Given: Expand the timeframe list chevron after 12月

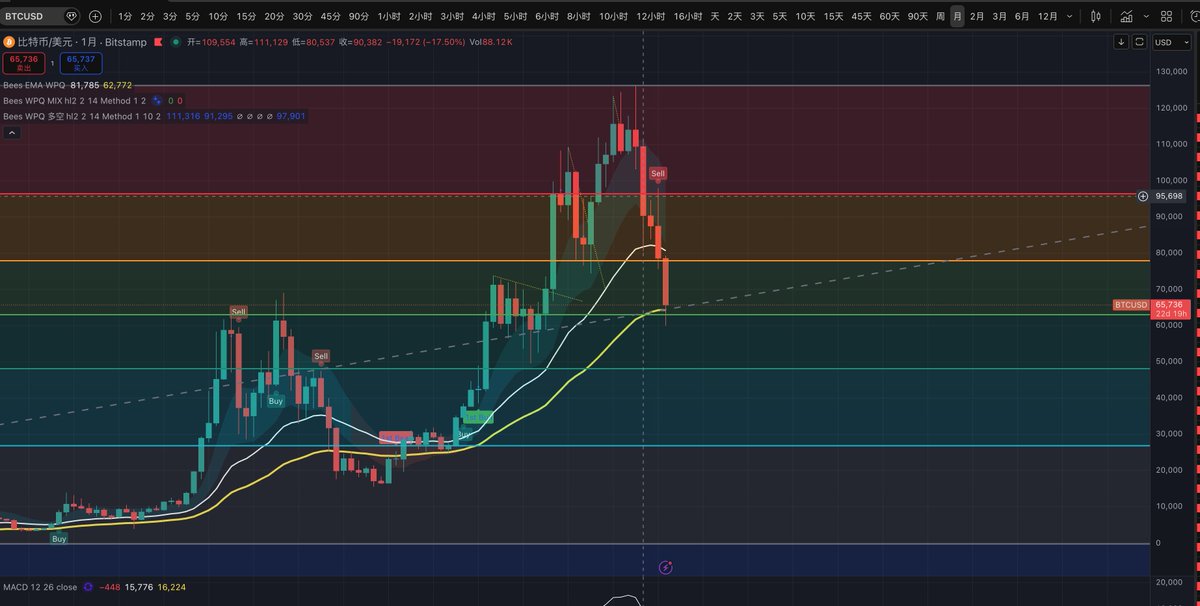Looking at the screenshot, I should (1071, 16).
